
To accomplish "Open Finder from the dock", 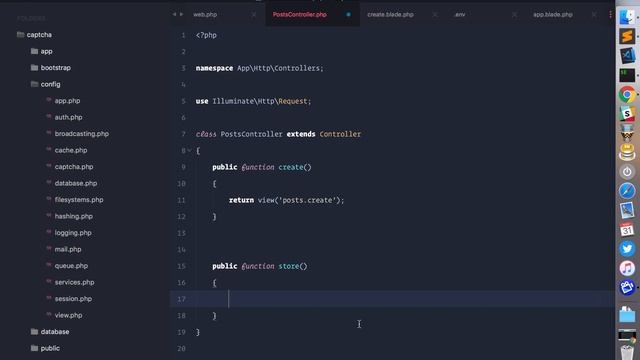I will coord(627,17).
